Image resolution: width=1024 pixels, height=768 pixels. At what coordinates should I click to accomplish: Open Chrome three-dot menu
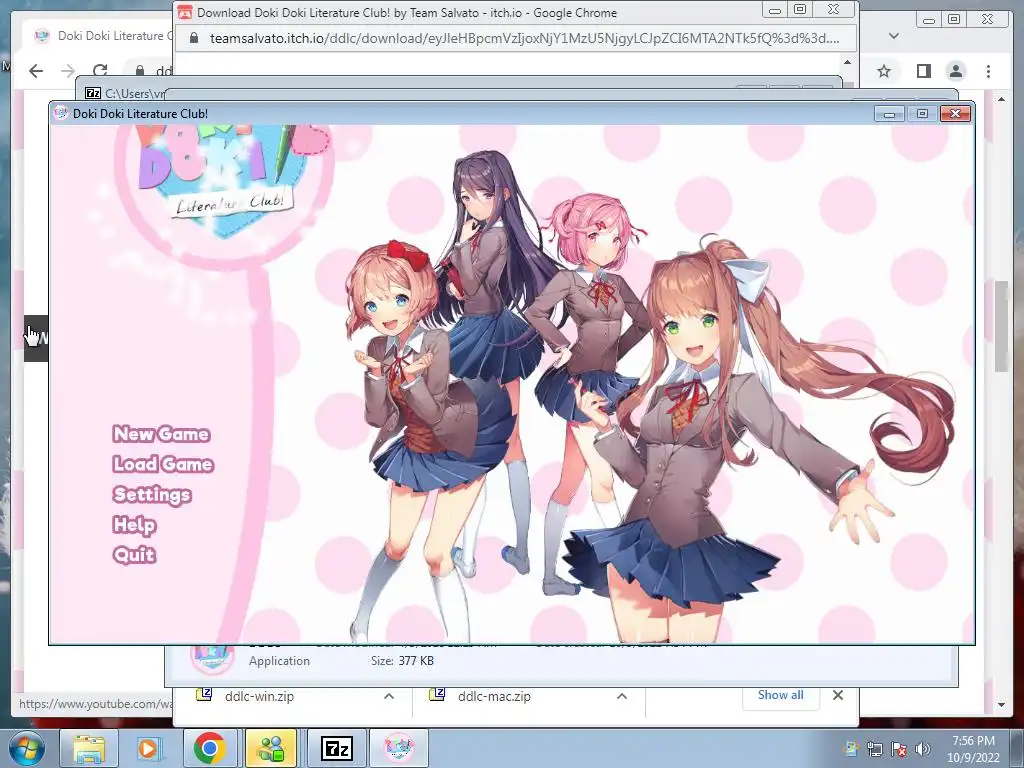[989, 71]
